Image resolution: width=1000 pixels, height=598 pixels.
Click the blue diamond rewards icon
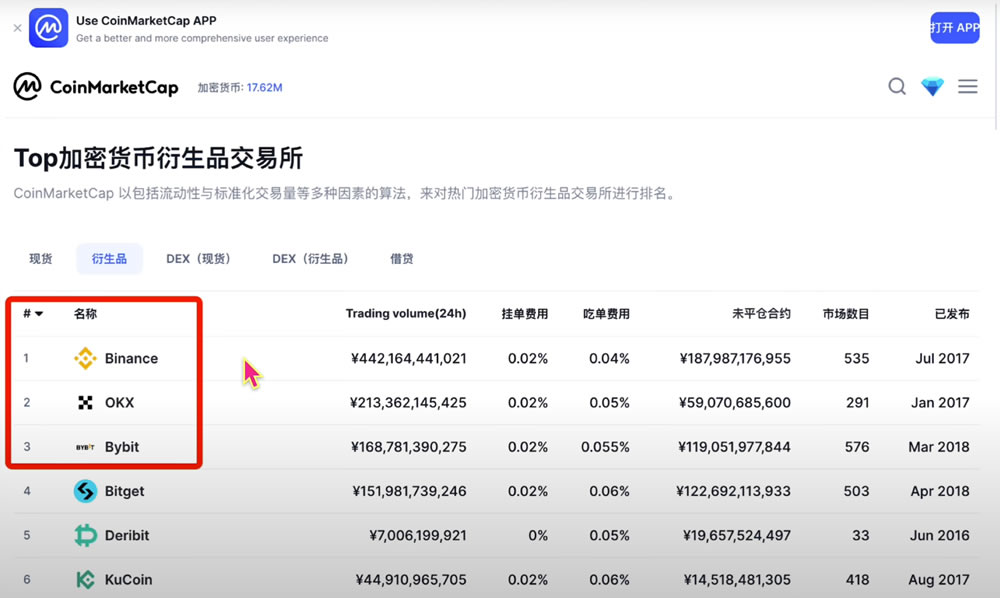click(932, 87)
